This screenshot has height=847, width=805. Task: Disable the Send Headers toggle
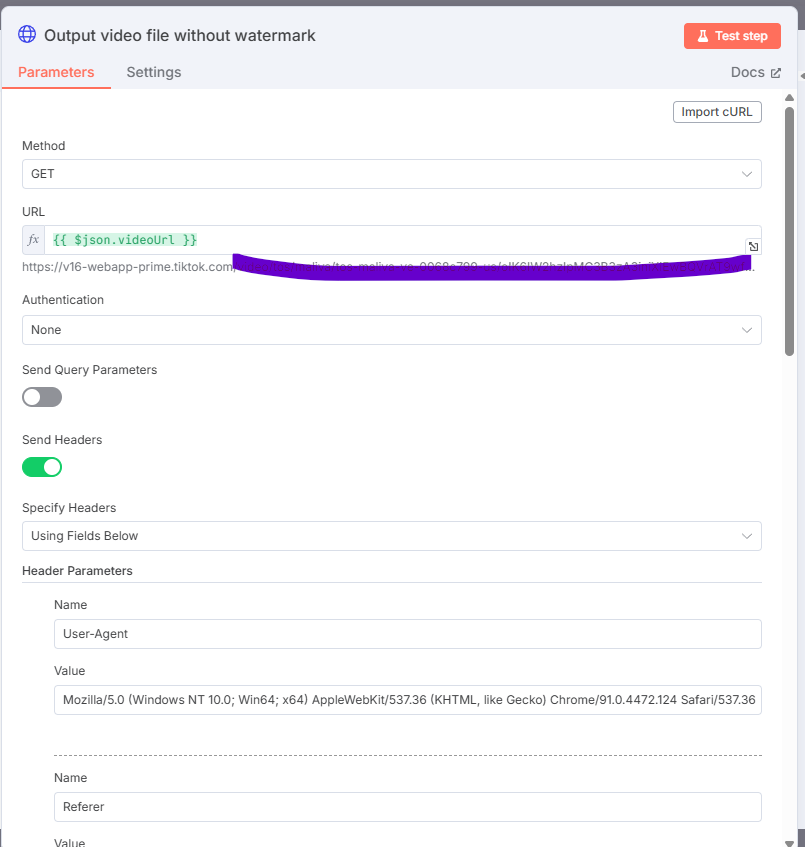click(42, 467)
